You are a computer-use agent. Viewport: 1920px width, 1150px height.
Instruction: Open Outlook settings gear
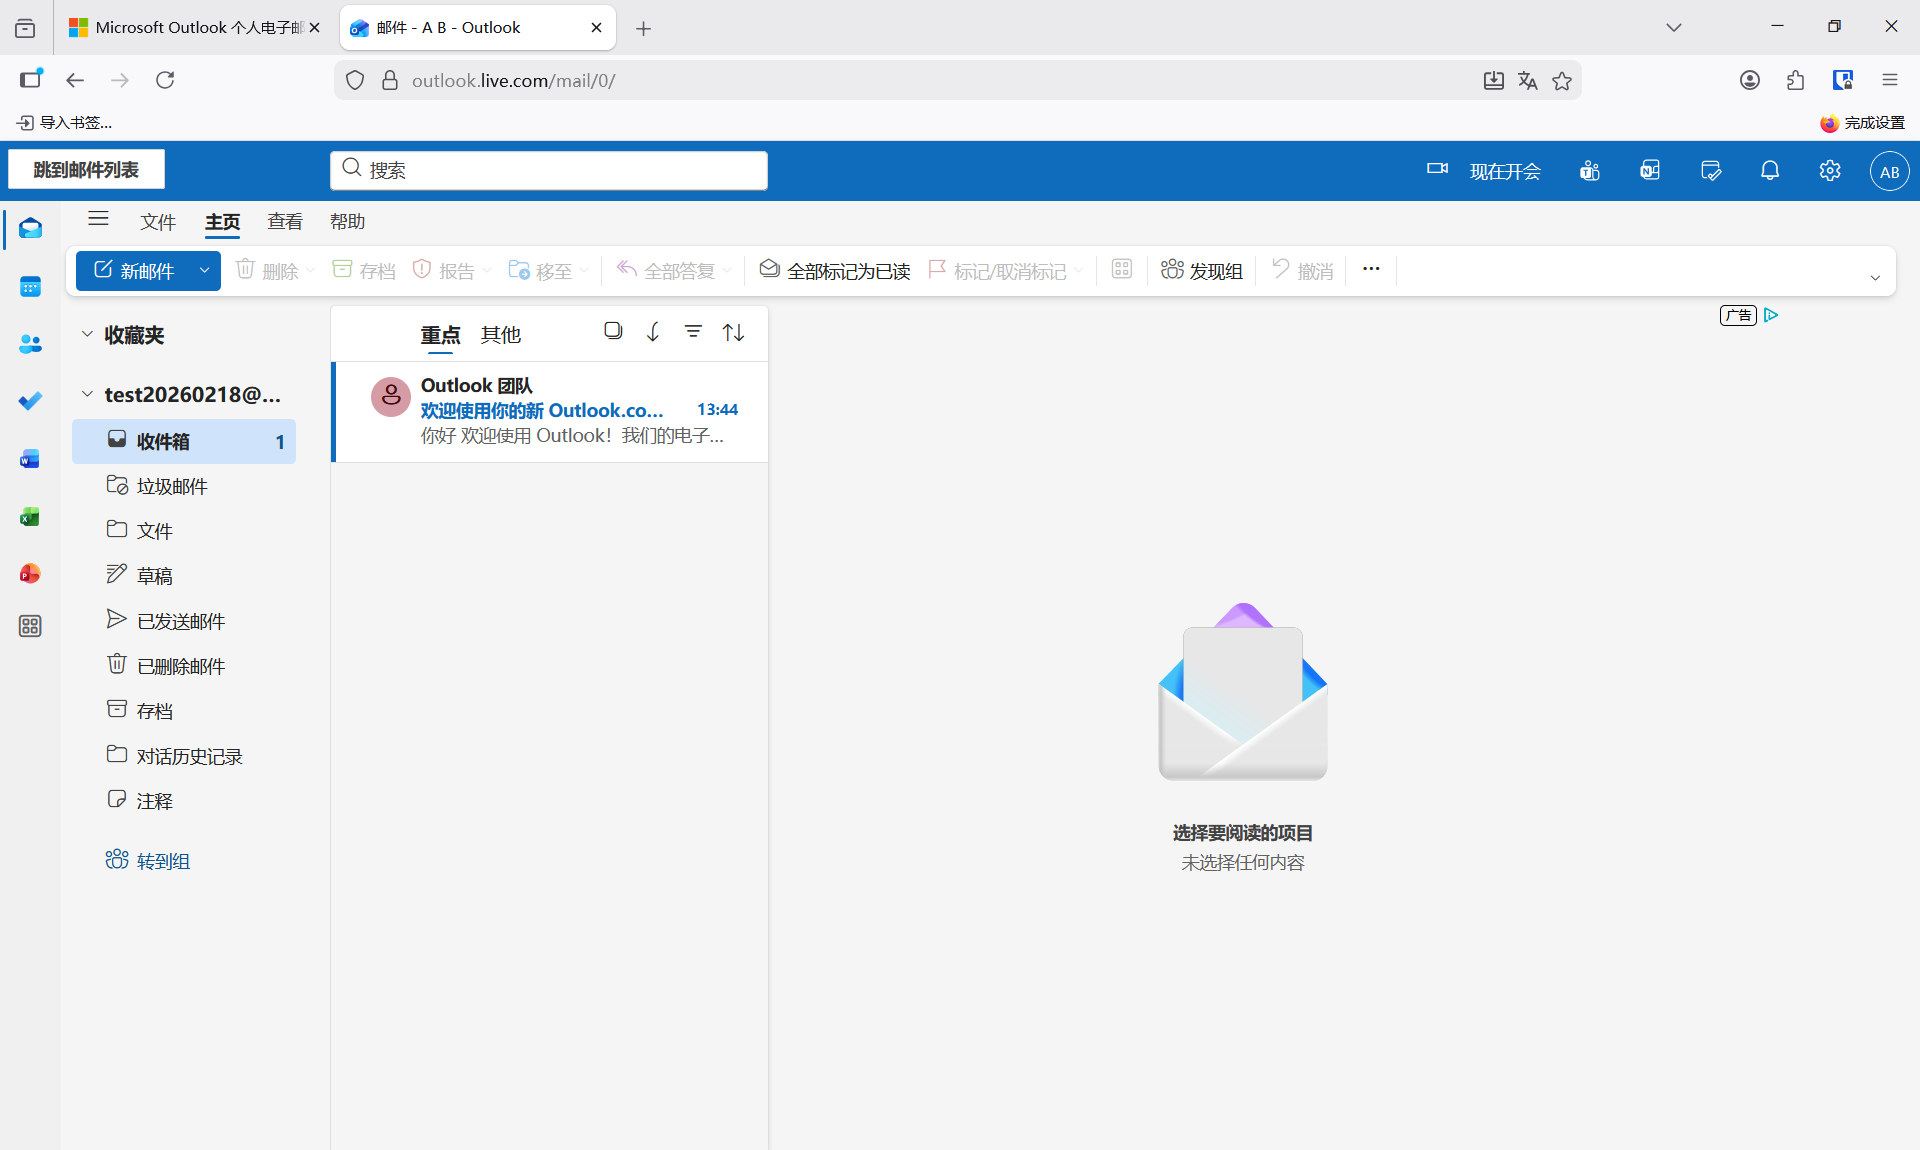pyautogui.click(x=1830, y=171)
